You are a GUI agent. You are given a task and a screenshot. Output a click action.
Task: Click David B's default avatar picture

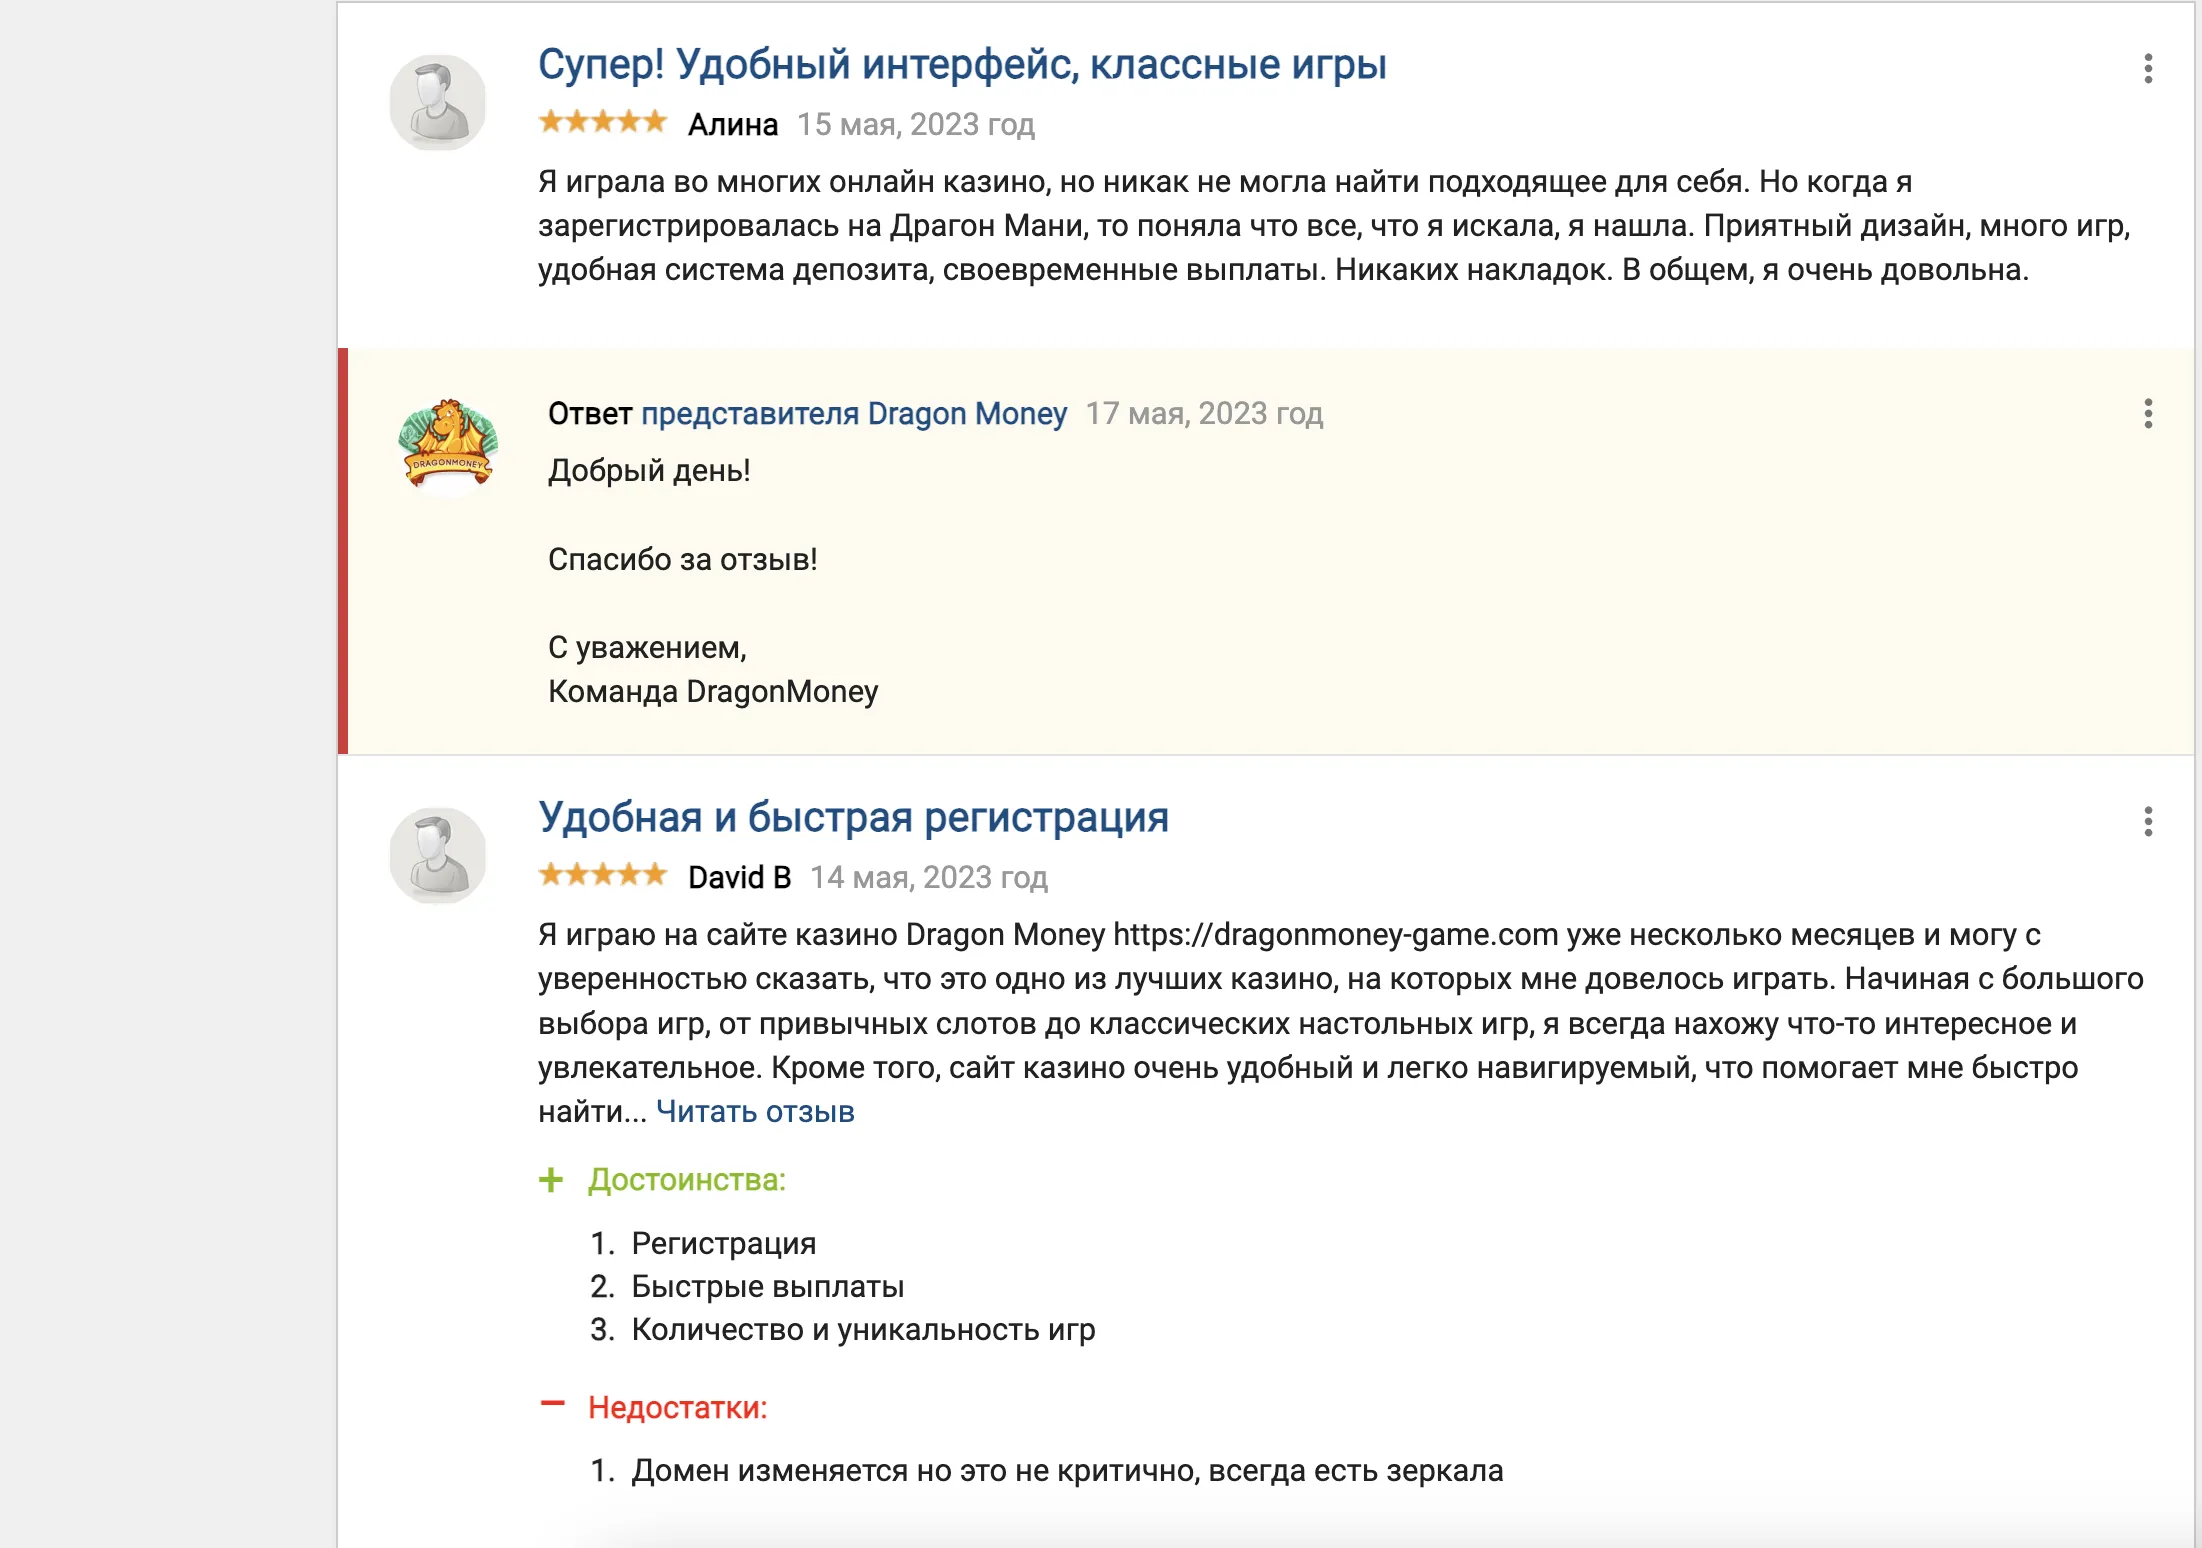click(438, 855)
